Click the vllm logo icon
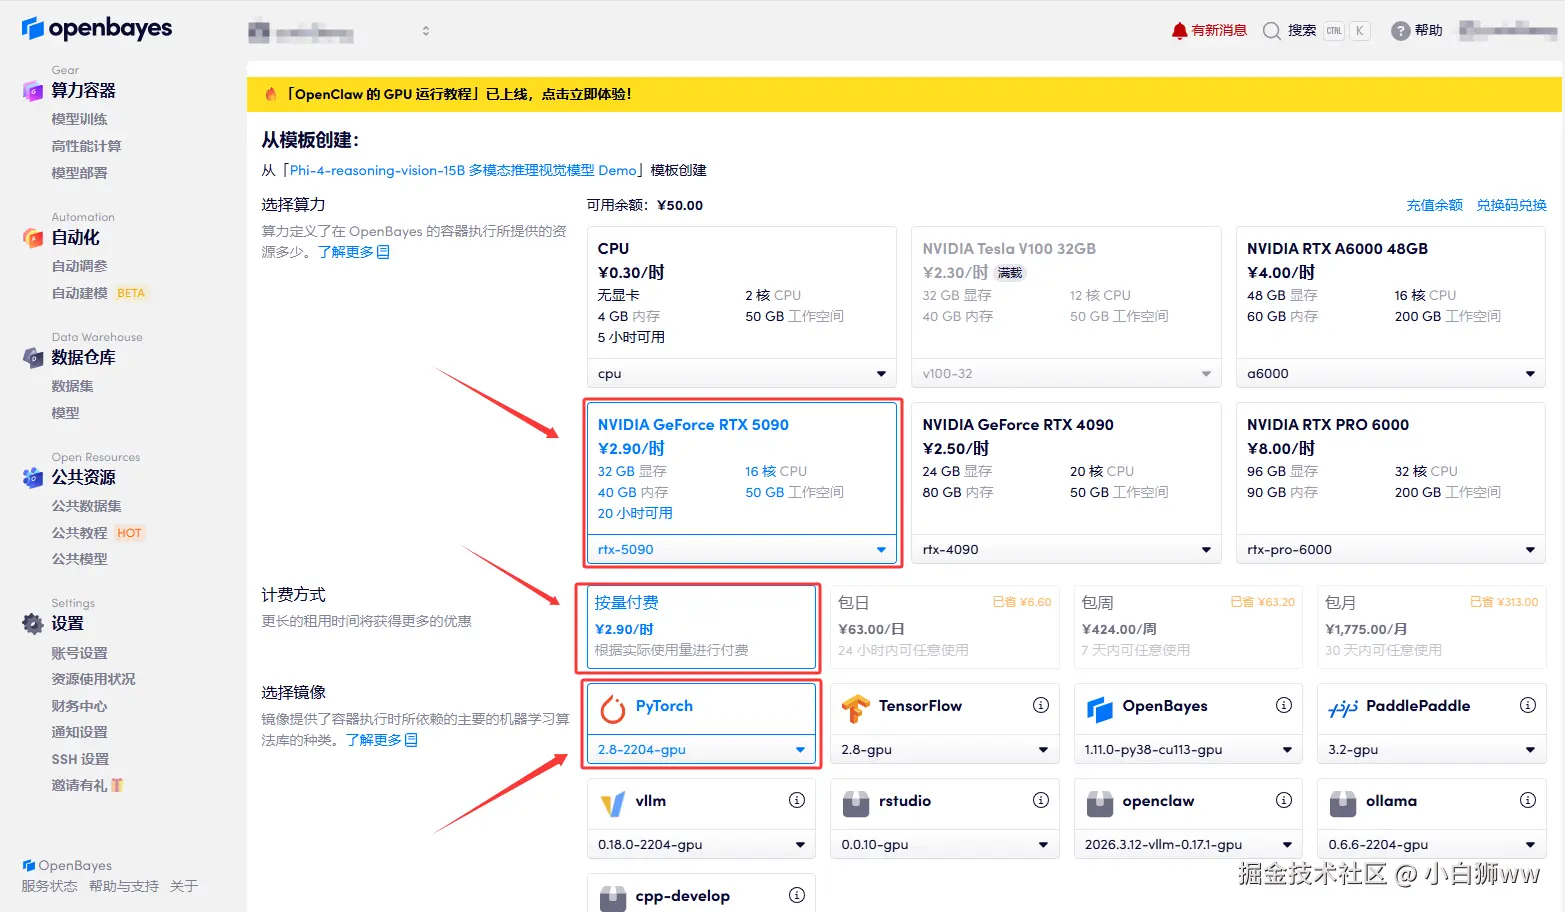Viewport: 1565px width, 912px height. pos(613,803)
